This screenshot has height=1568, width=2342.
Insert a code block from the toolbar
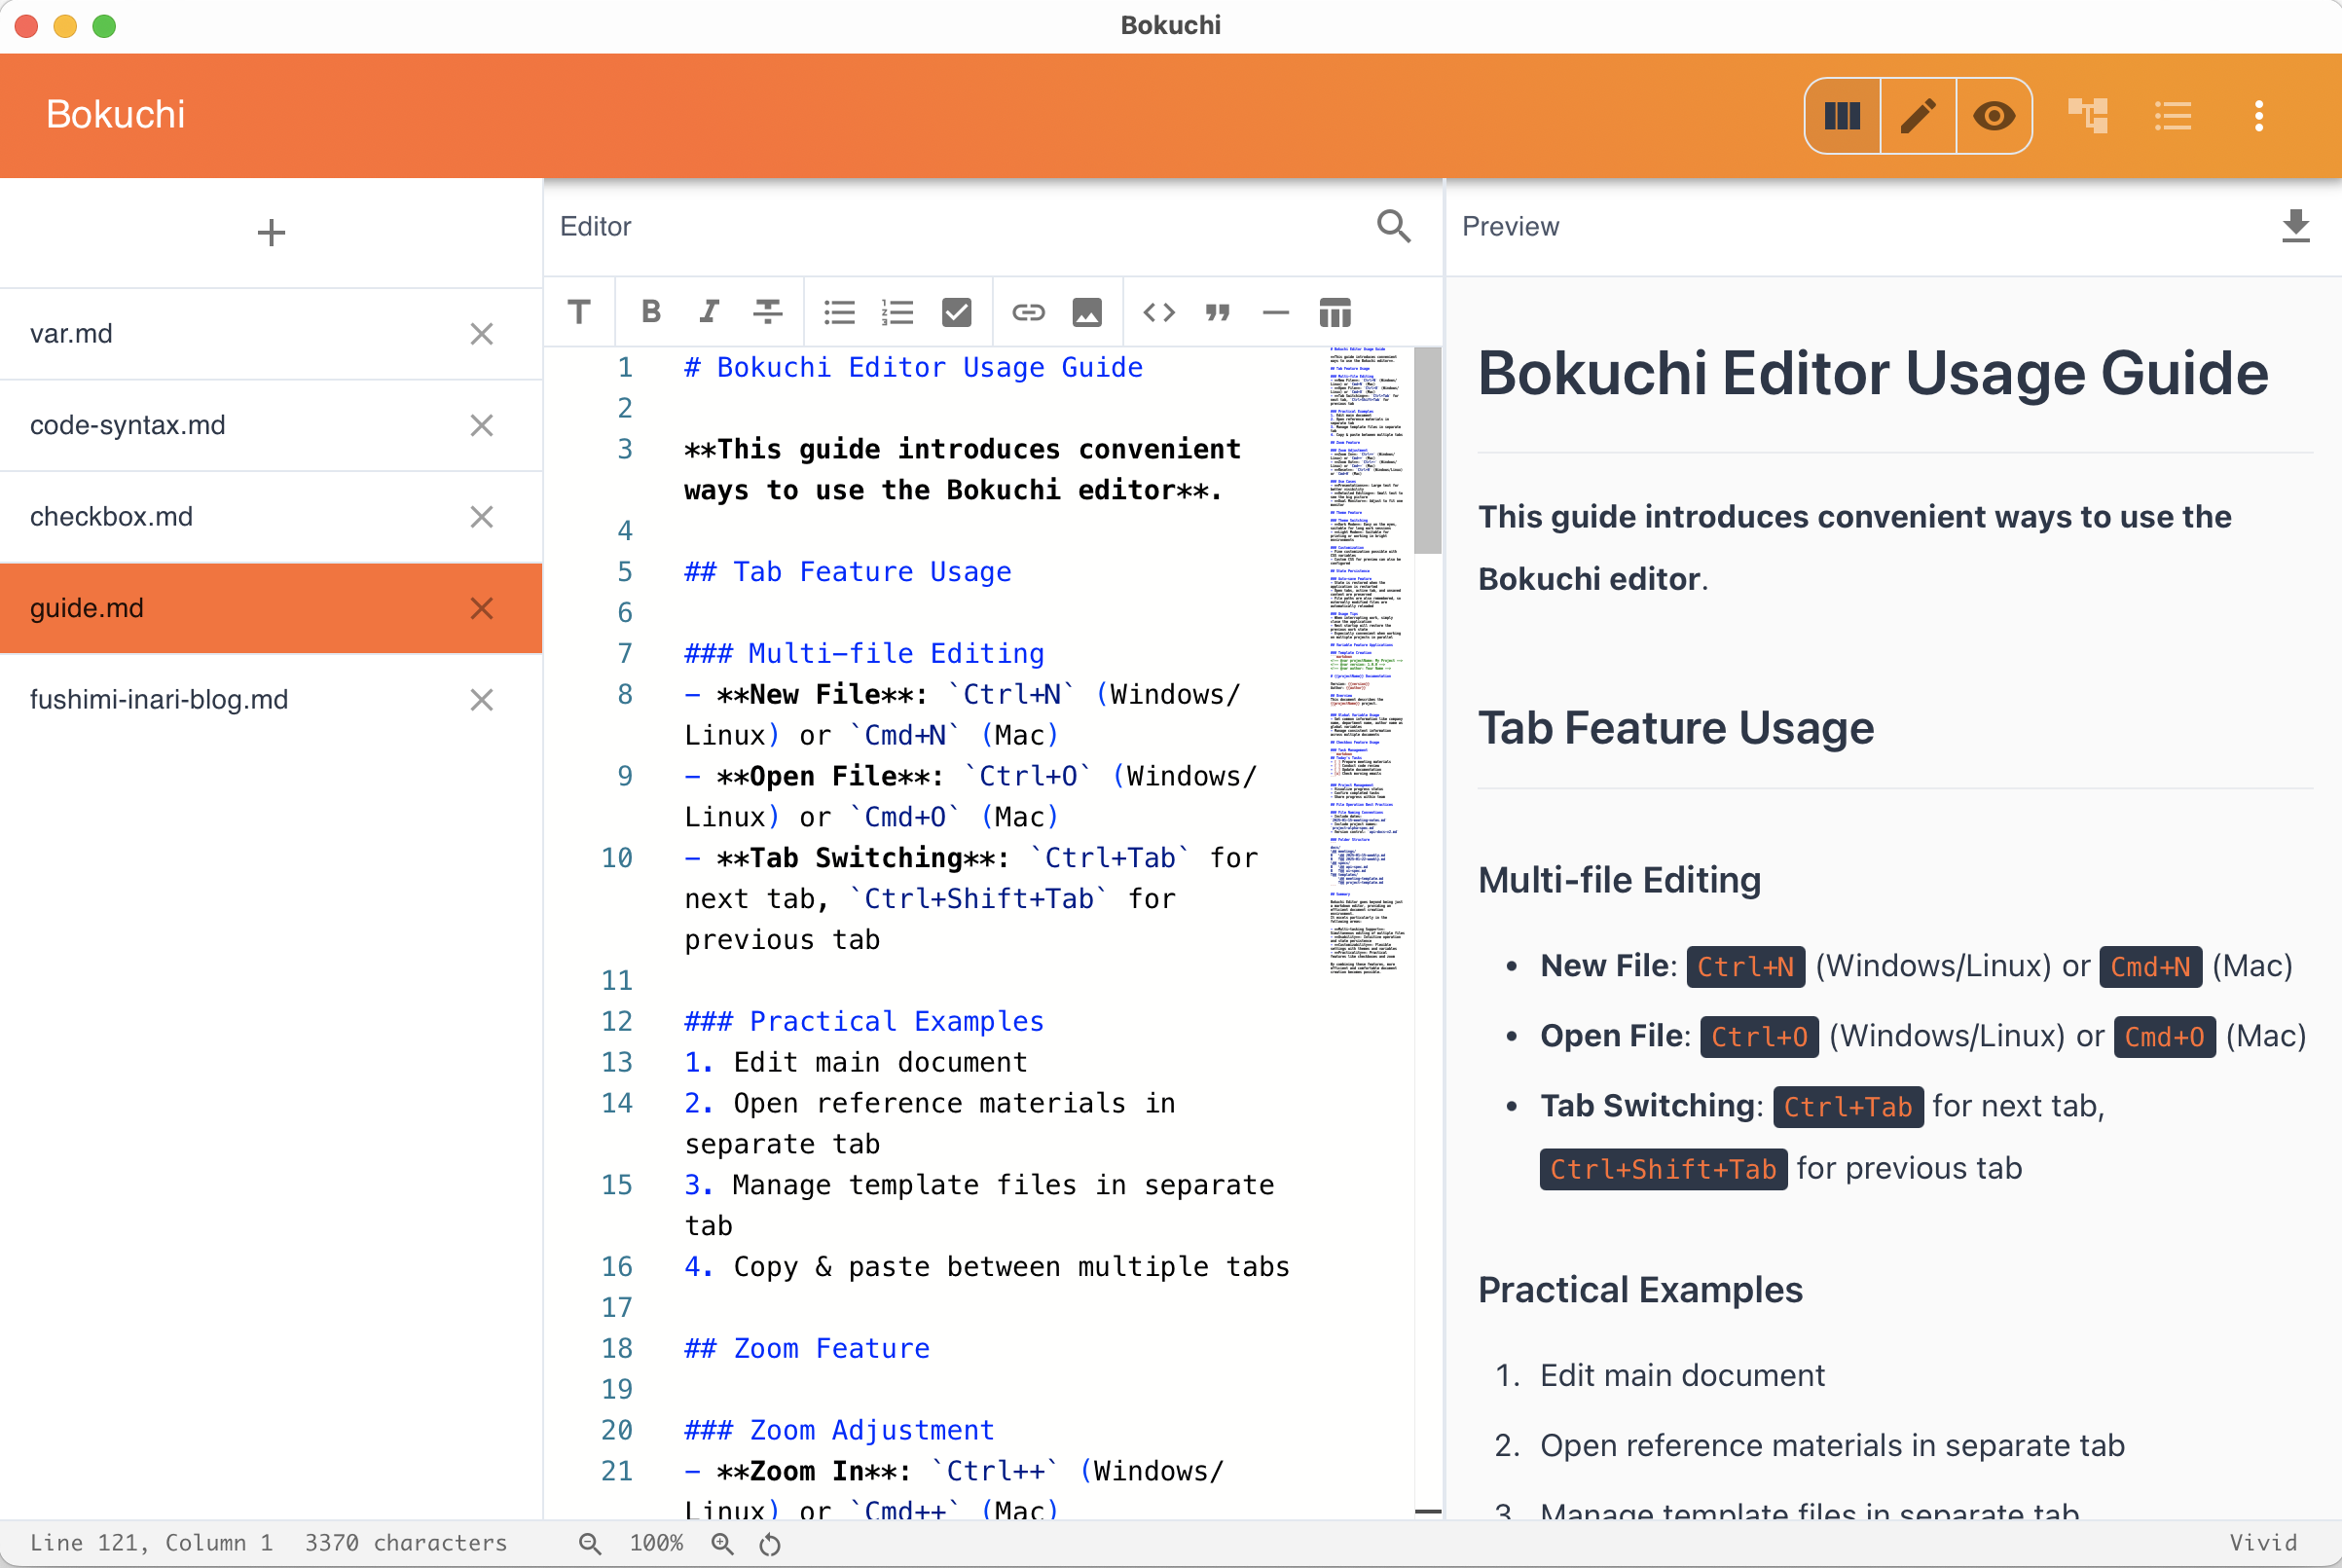tap(1158, 312)
